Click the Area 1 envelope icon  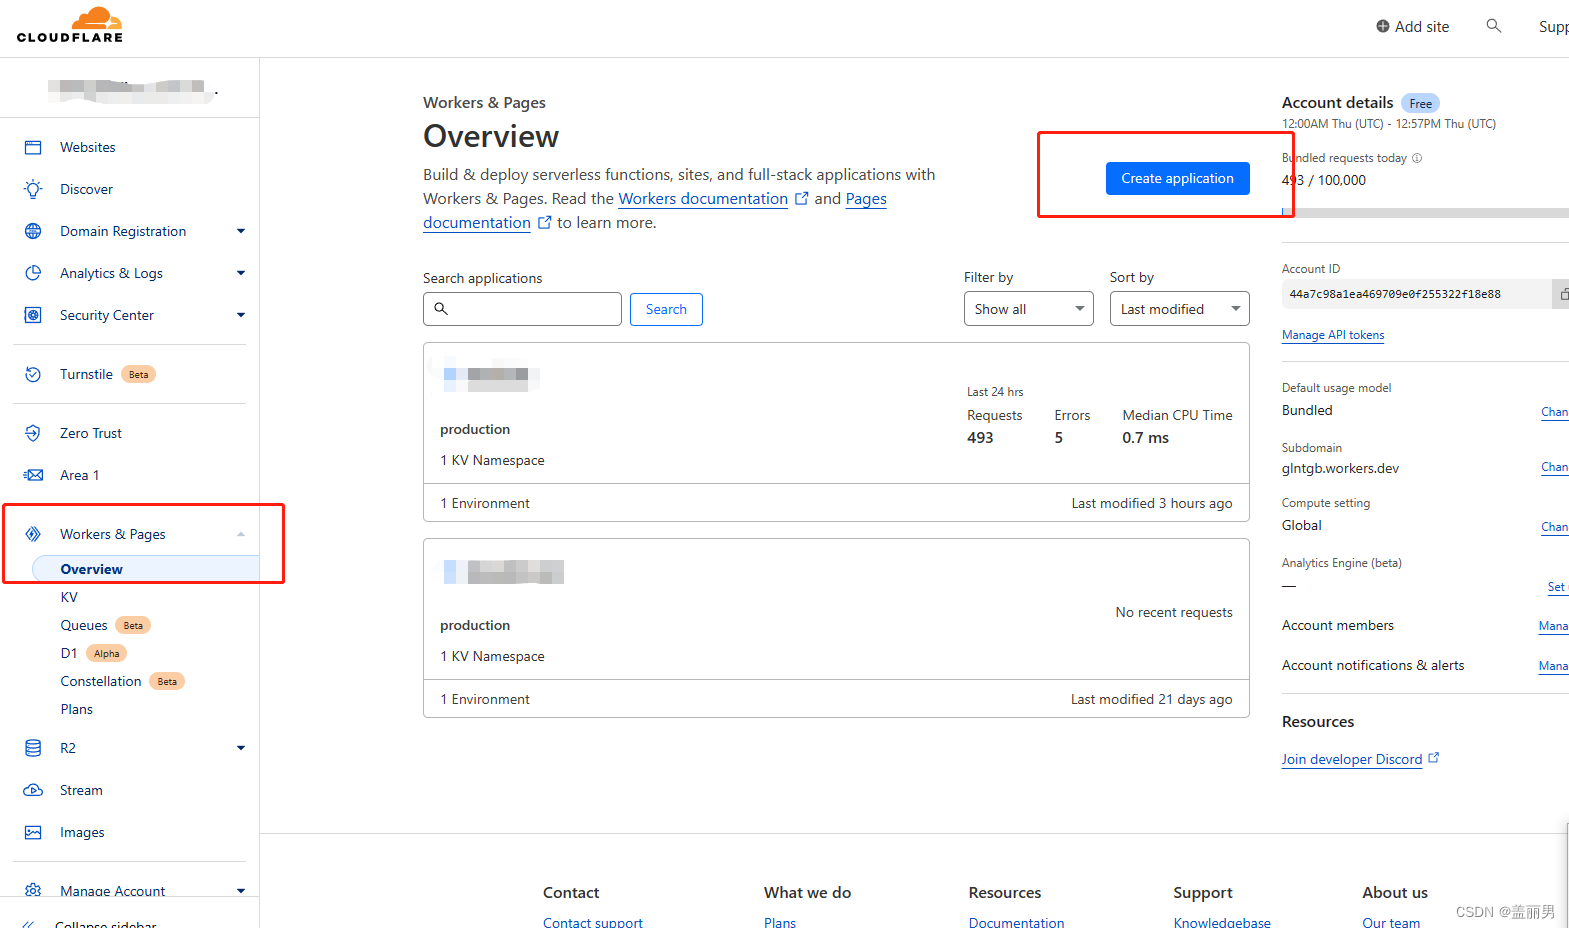(x=33, y=475)
